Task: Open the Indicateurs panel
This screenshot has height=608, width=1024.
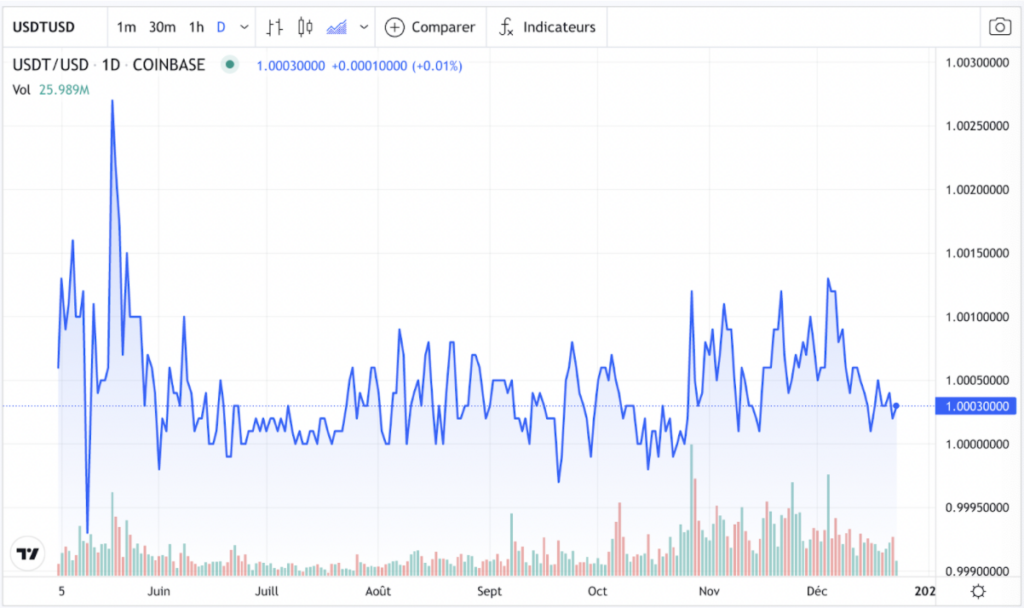Action: tap(559, 27)
